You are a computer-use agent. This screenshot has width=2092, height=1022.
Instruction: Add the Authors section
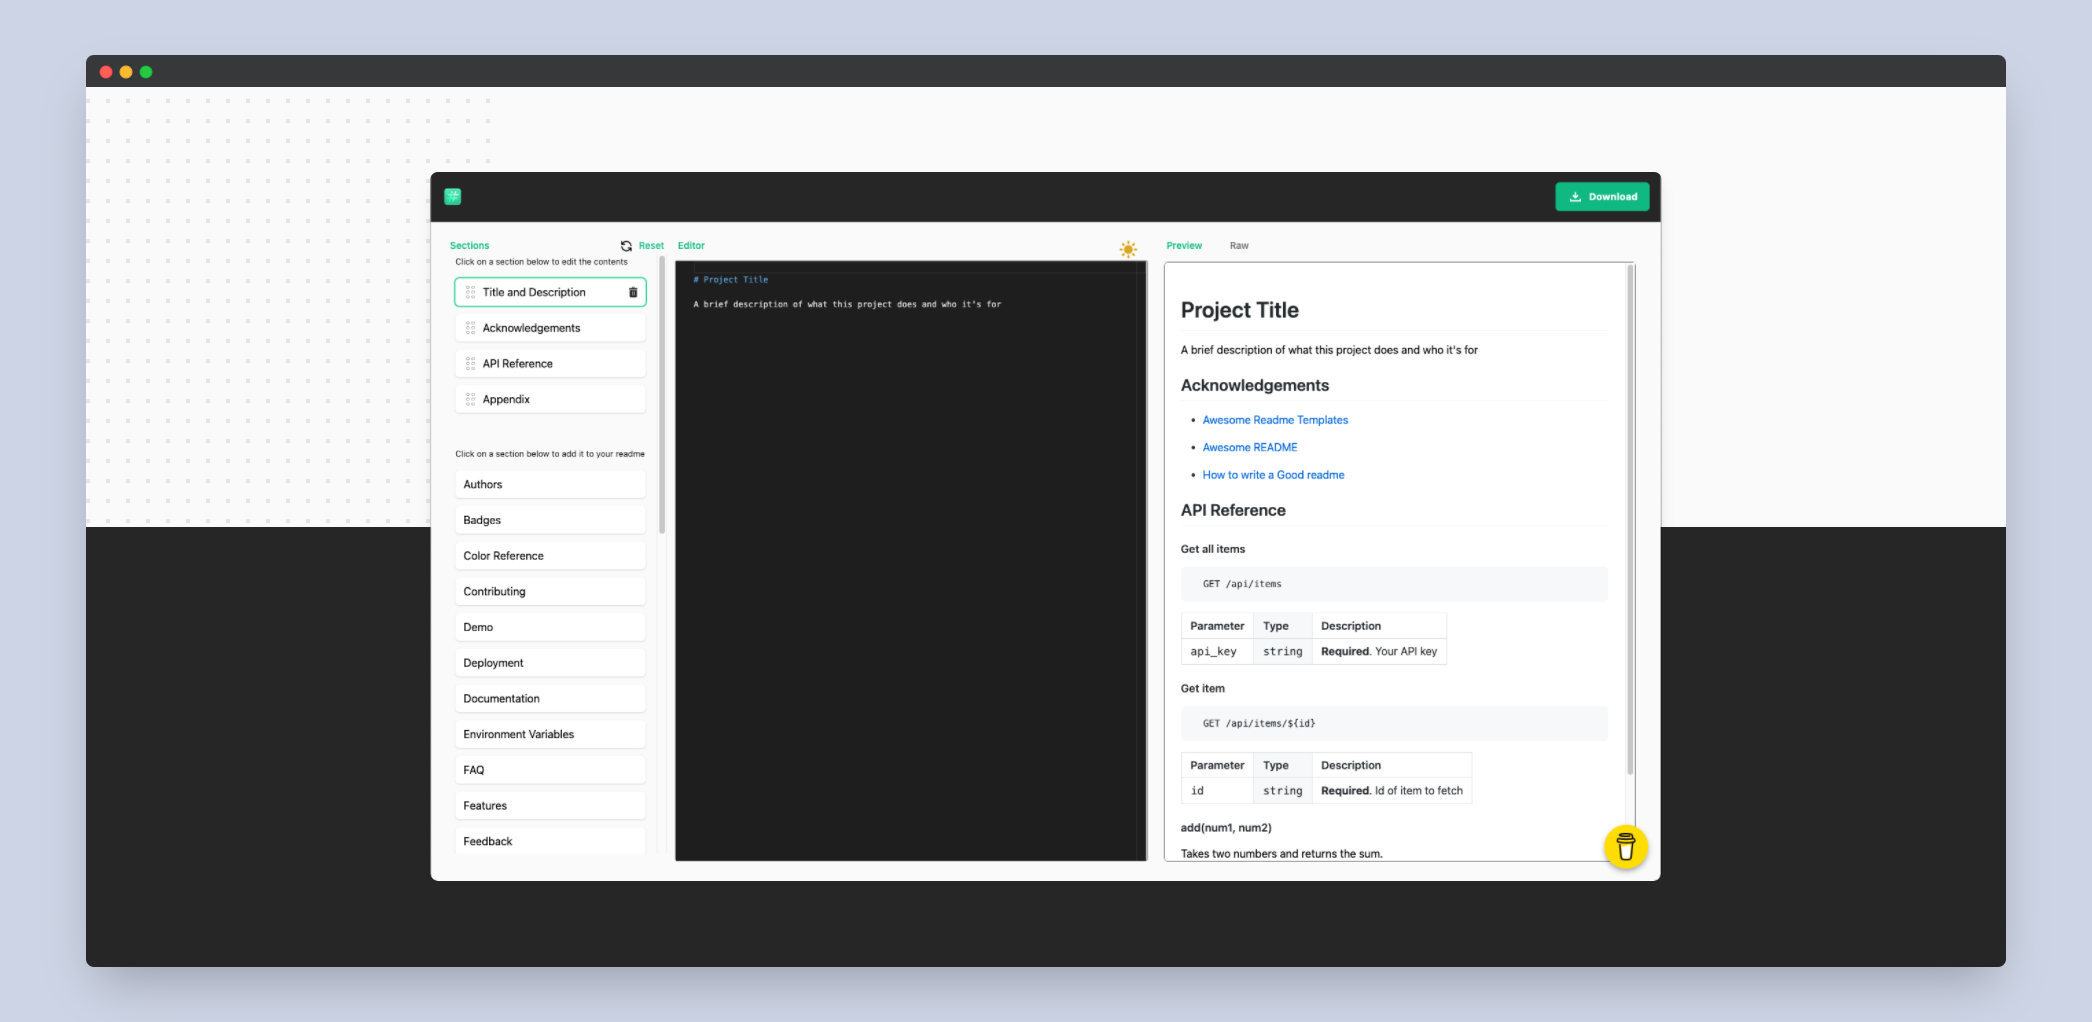pos(550,485)
